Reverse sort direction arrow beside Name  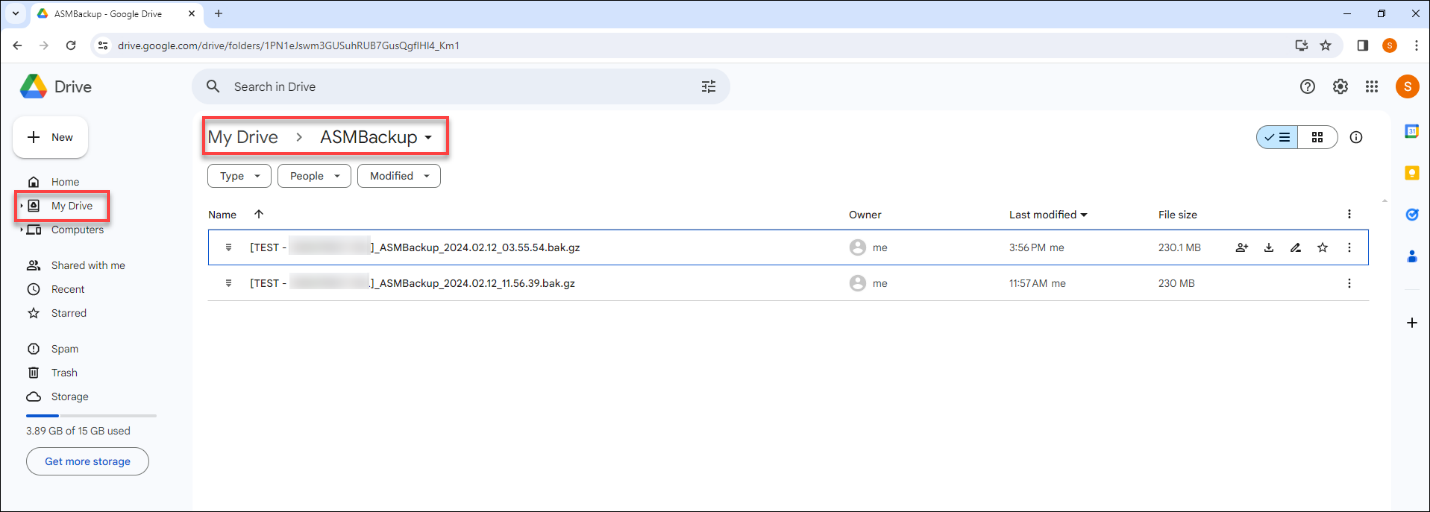point(259,214)
